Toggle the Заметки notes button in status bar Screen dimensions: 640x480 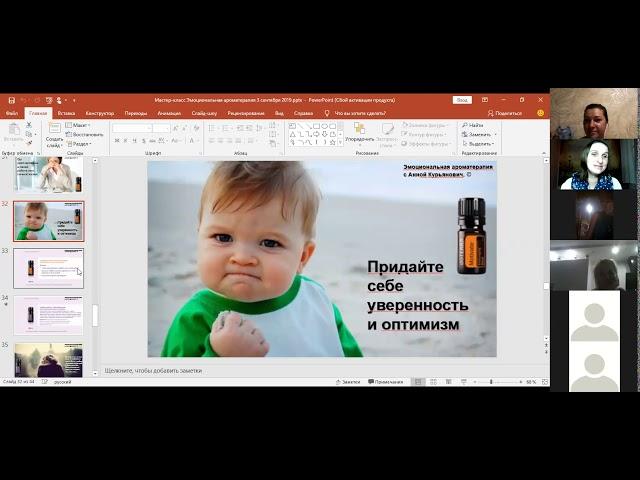click(348, 382)
